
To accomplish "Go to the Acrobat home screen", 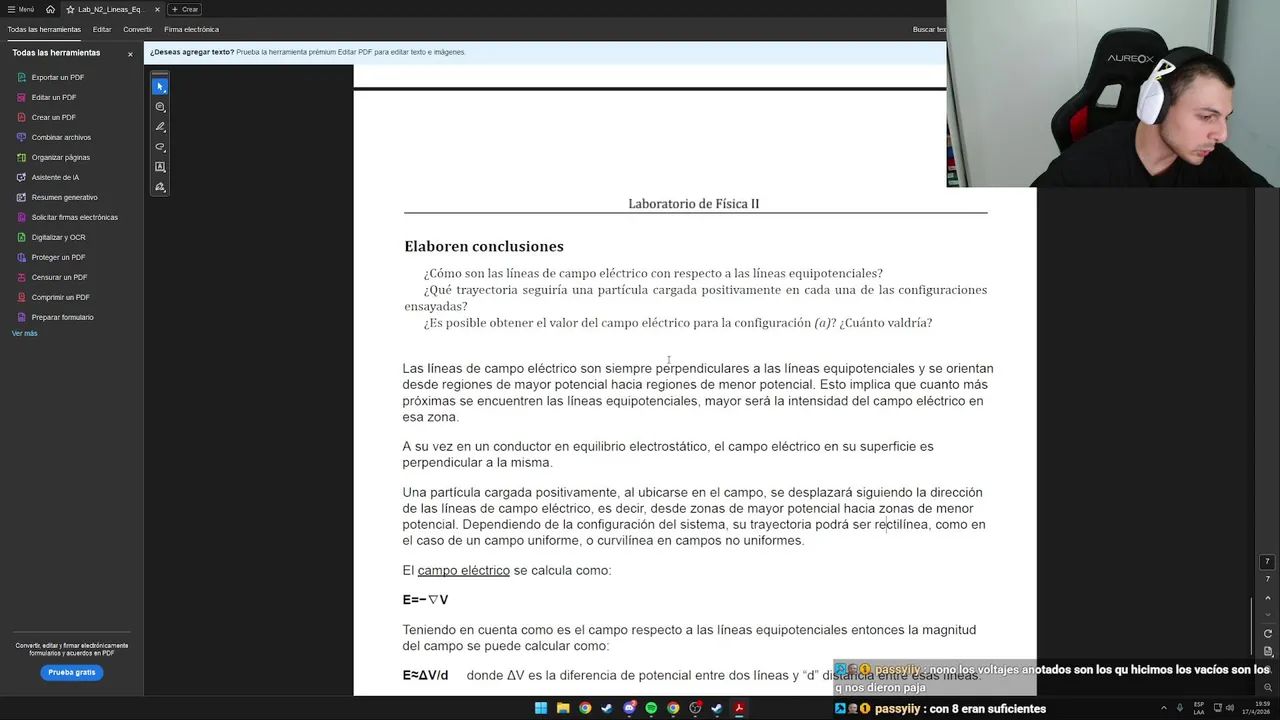I will click(x=50, y=9).
